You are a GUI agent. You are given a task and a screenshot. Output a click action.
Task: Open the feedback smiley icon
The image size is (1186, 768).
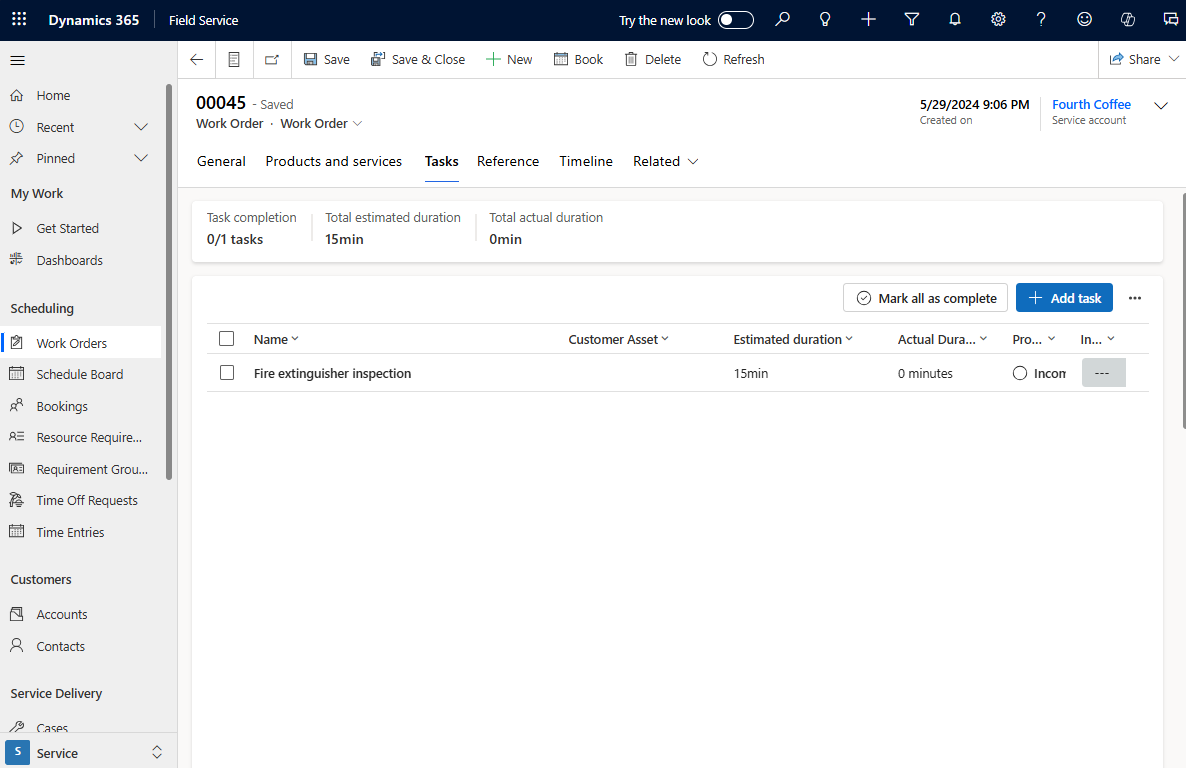click(1085, 20)
